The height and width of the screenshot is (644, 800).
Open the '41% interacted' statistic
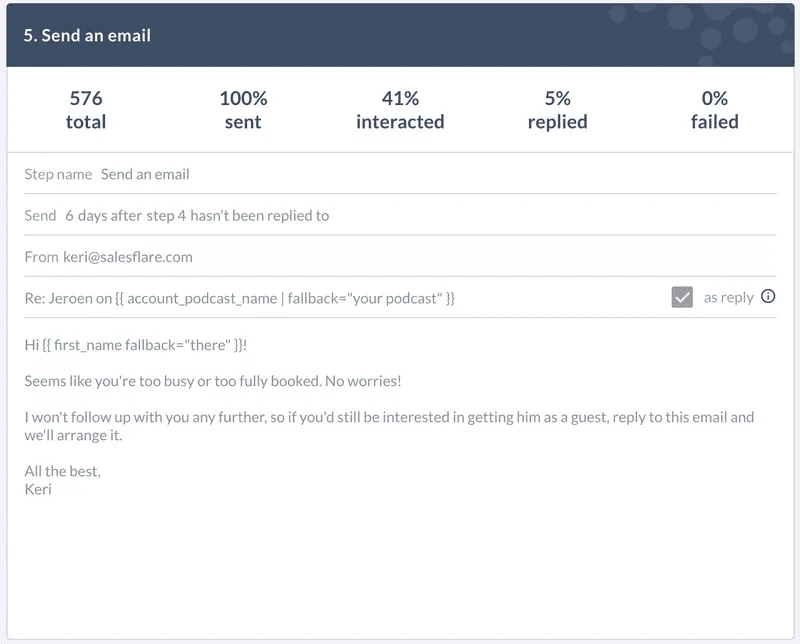(x=400, y=110)
